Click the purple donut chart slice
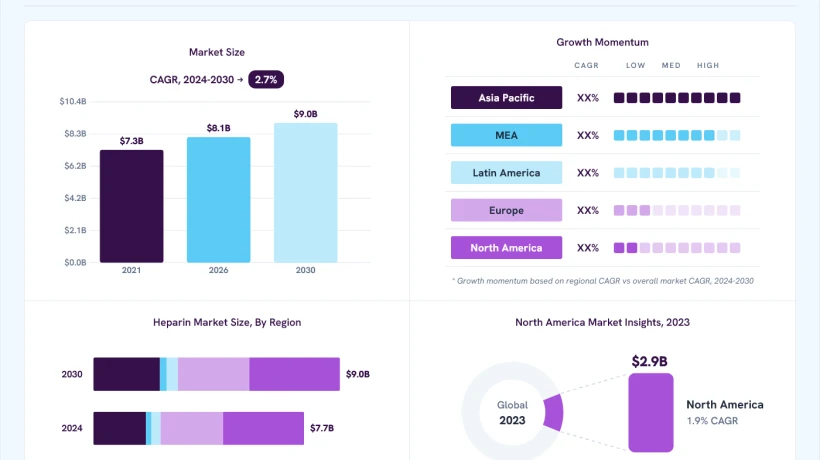This screenshot has height=460, width=820. (554, 412)
